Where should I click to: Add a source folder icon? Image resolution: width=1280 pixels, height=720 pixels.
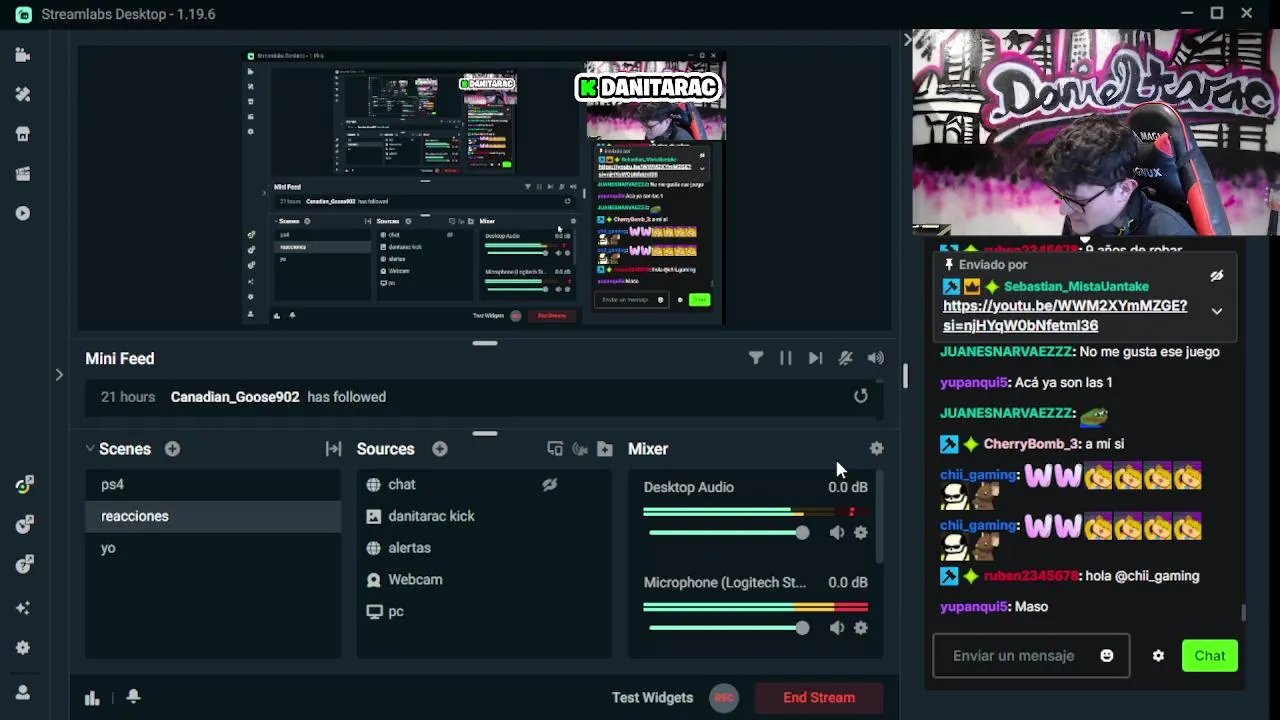pyautogui.click(x=604, y=449)
